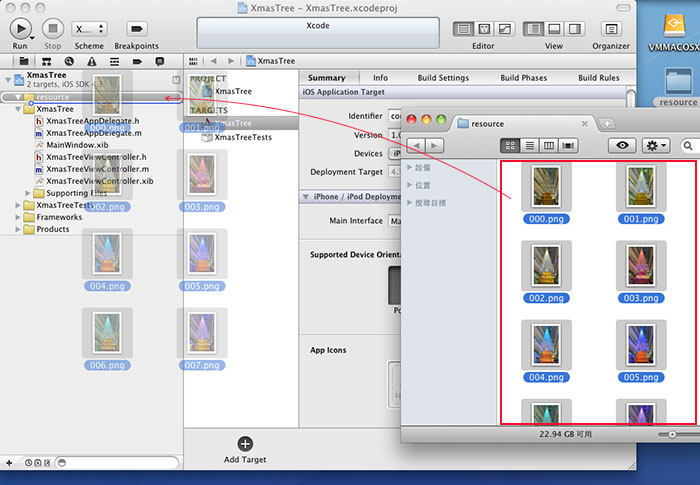Collapse the XmasTree project root triangle
Viewport: 700px width, 485px height.
[x=8, y=80]
